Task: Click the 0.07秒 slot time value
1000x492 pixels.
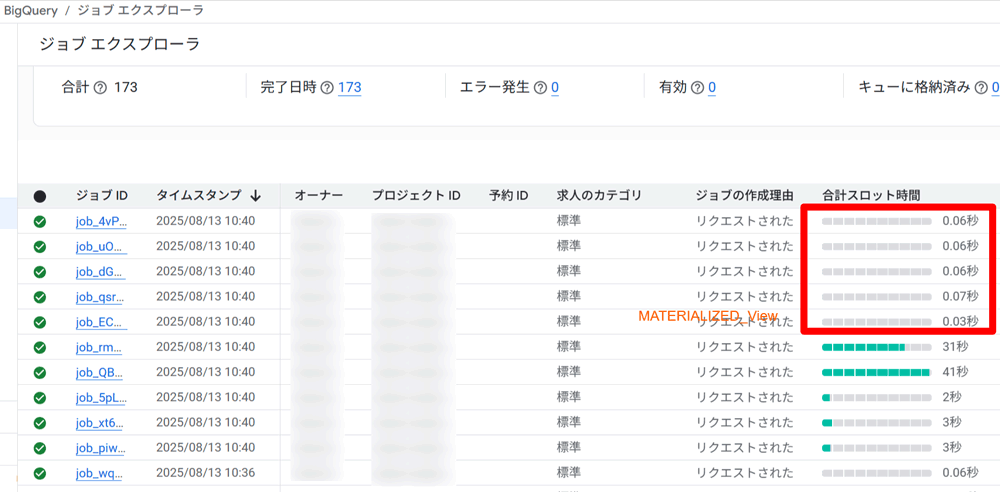Action: [960, 296]
